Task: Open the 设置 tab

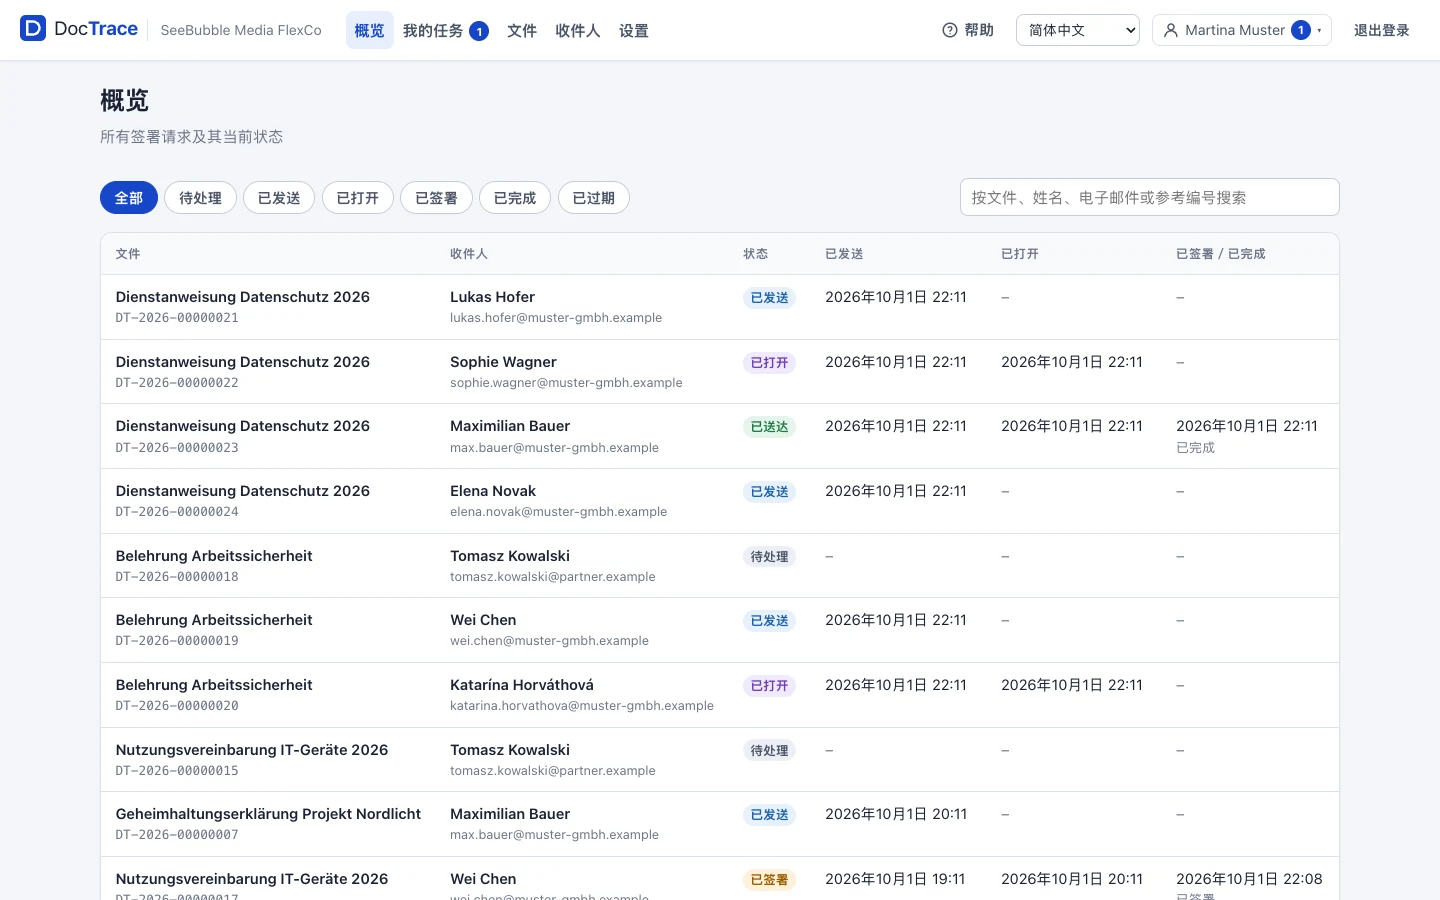Action: click(x=634, y=31)
